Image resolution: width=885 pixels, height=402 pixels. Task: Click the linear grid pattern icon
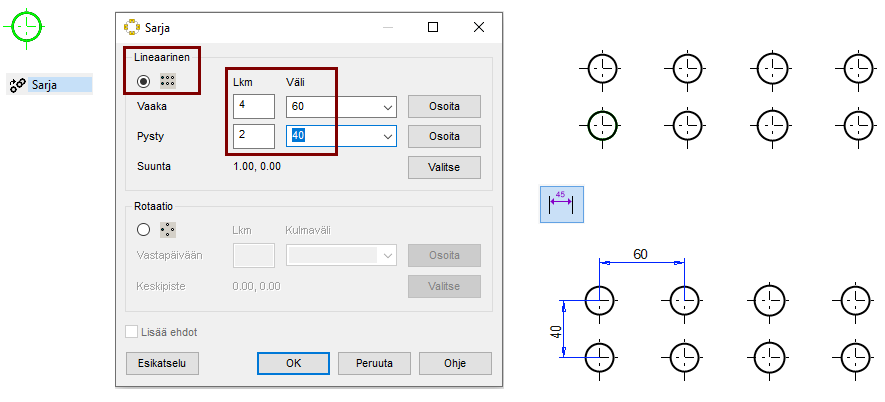pos(168,81)
